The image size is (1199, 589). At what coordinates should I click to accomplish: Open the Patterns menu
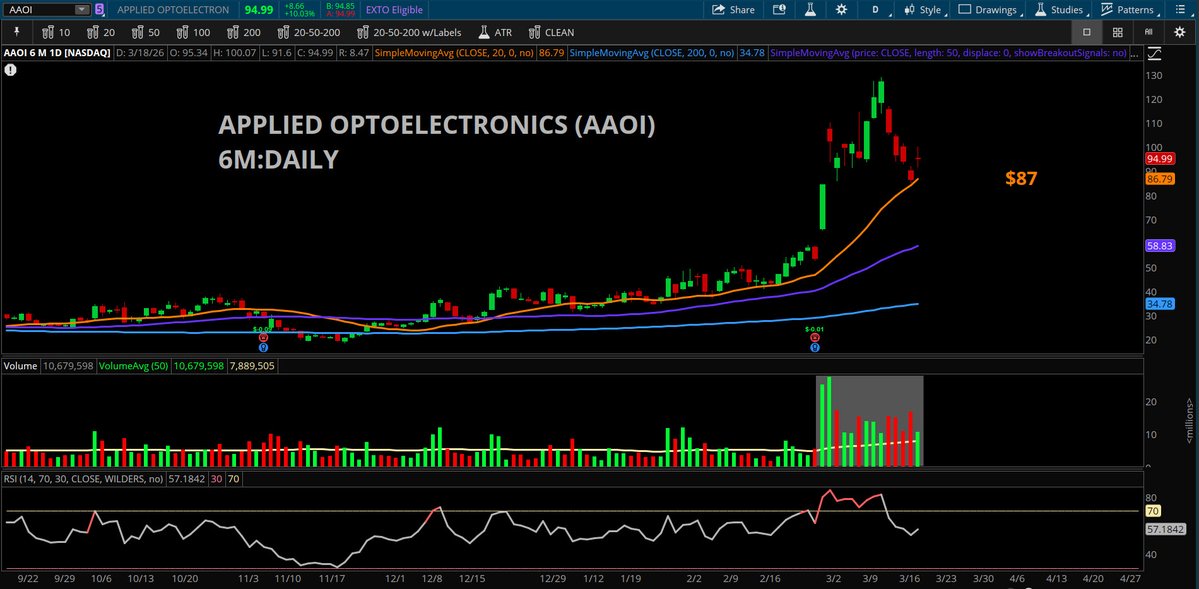1128,10
